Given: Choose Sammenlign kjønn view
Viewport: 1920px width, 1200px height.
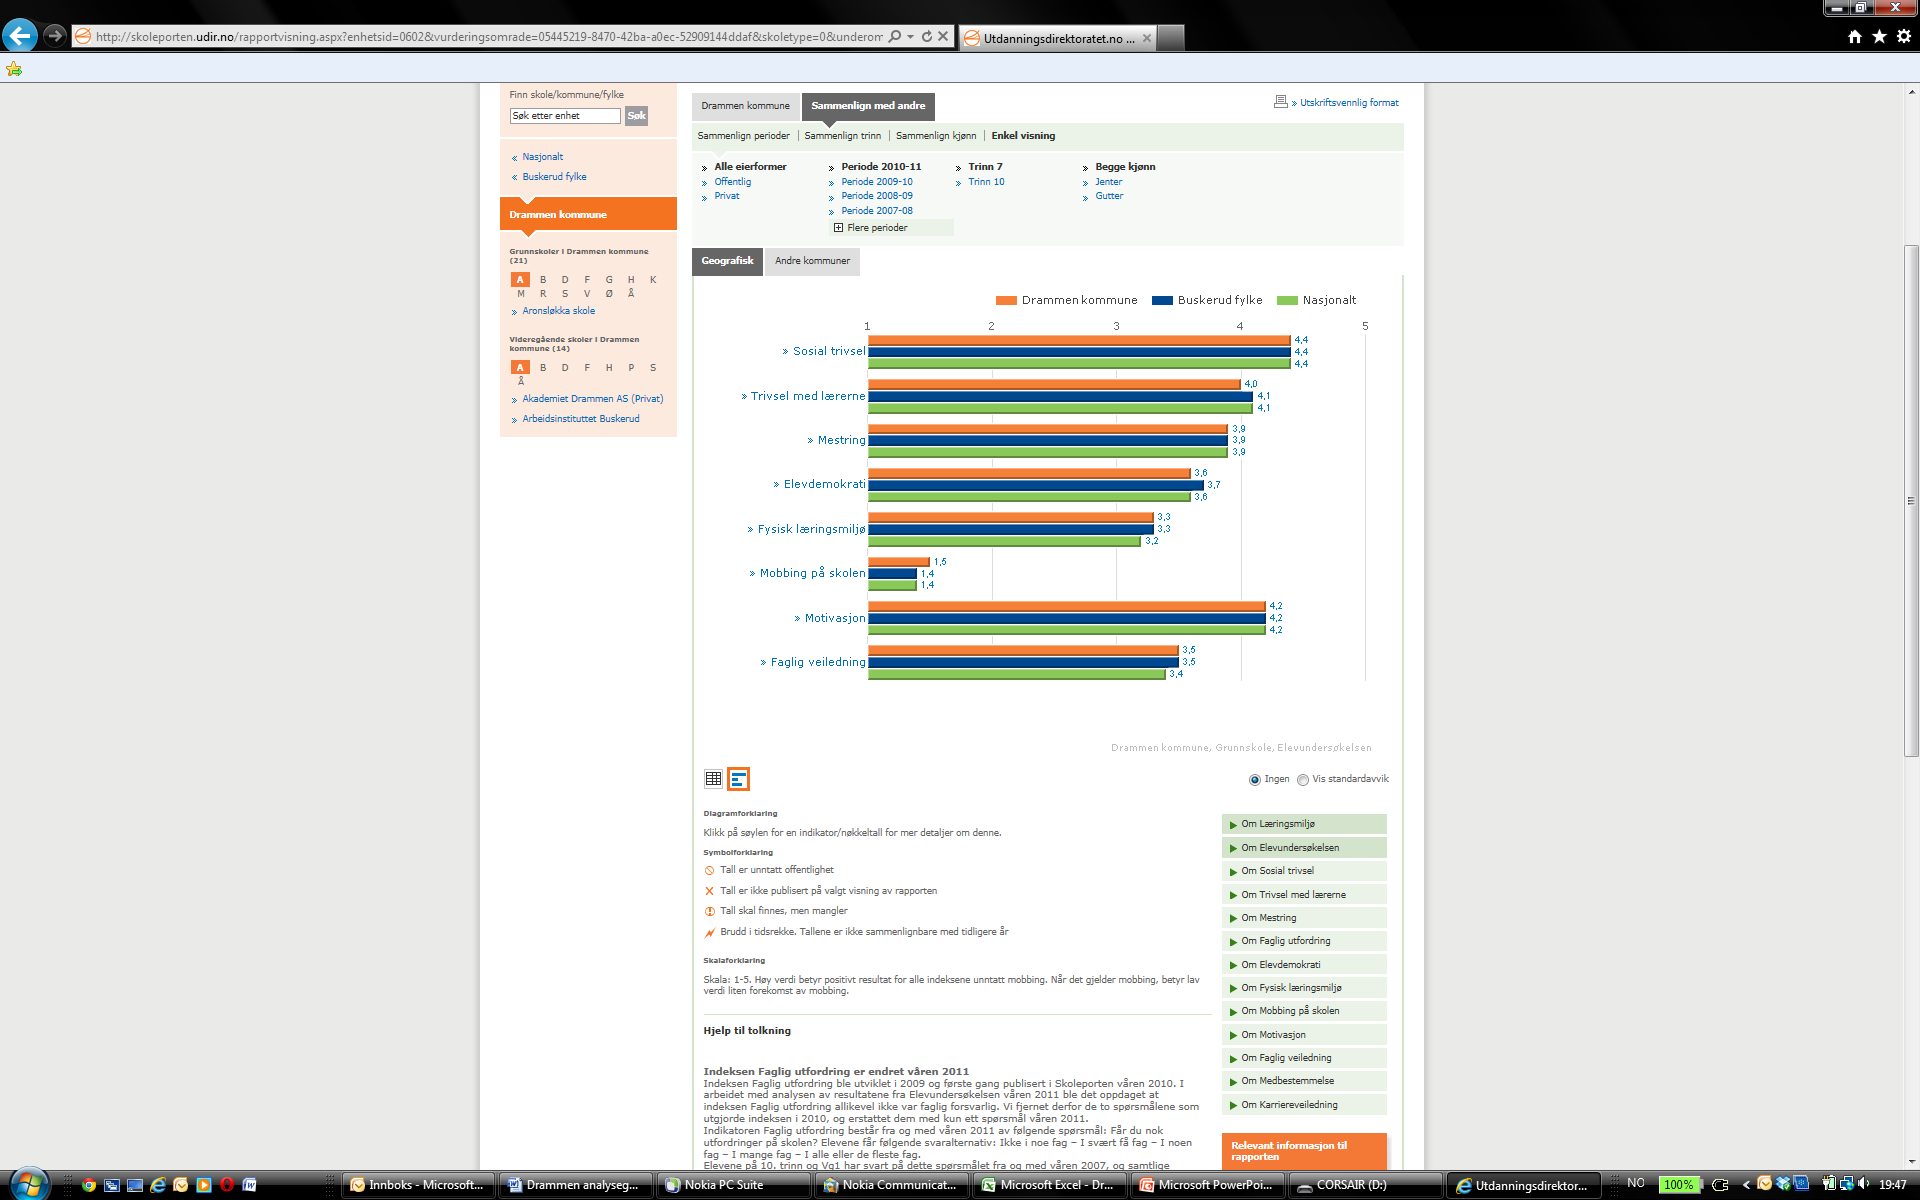Looking at the screenshot, I should 936,136.
